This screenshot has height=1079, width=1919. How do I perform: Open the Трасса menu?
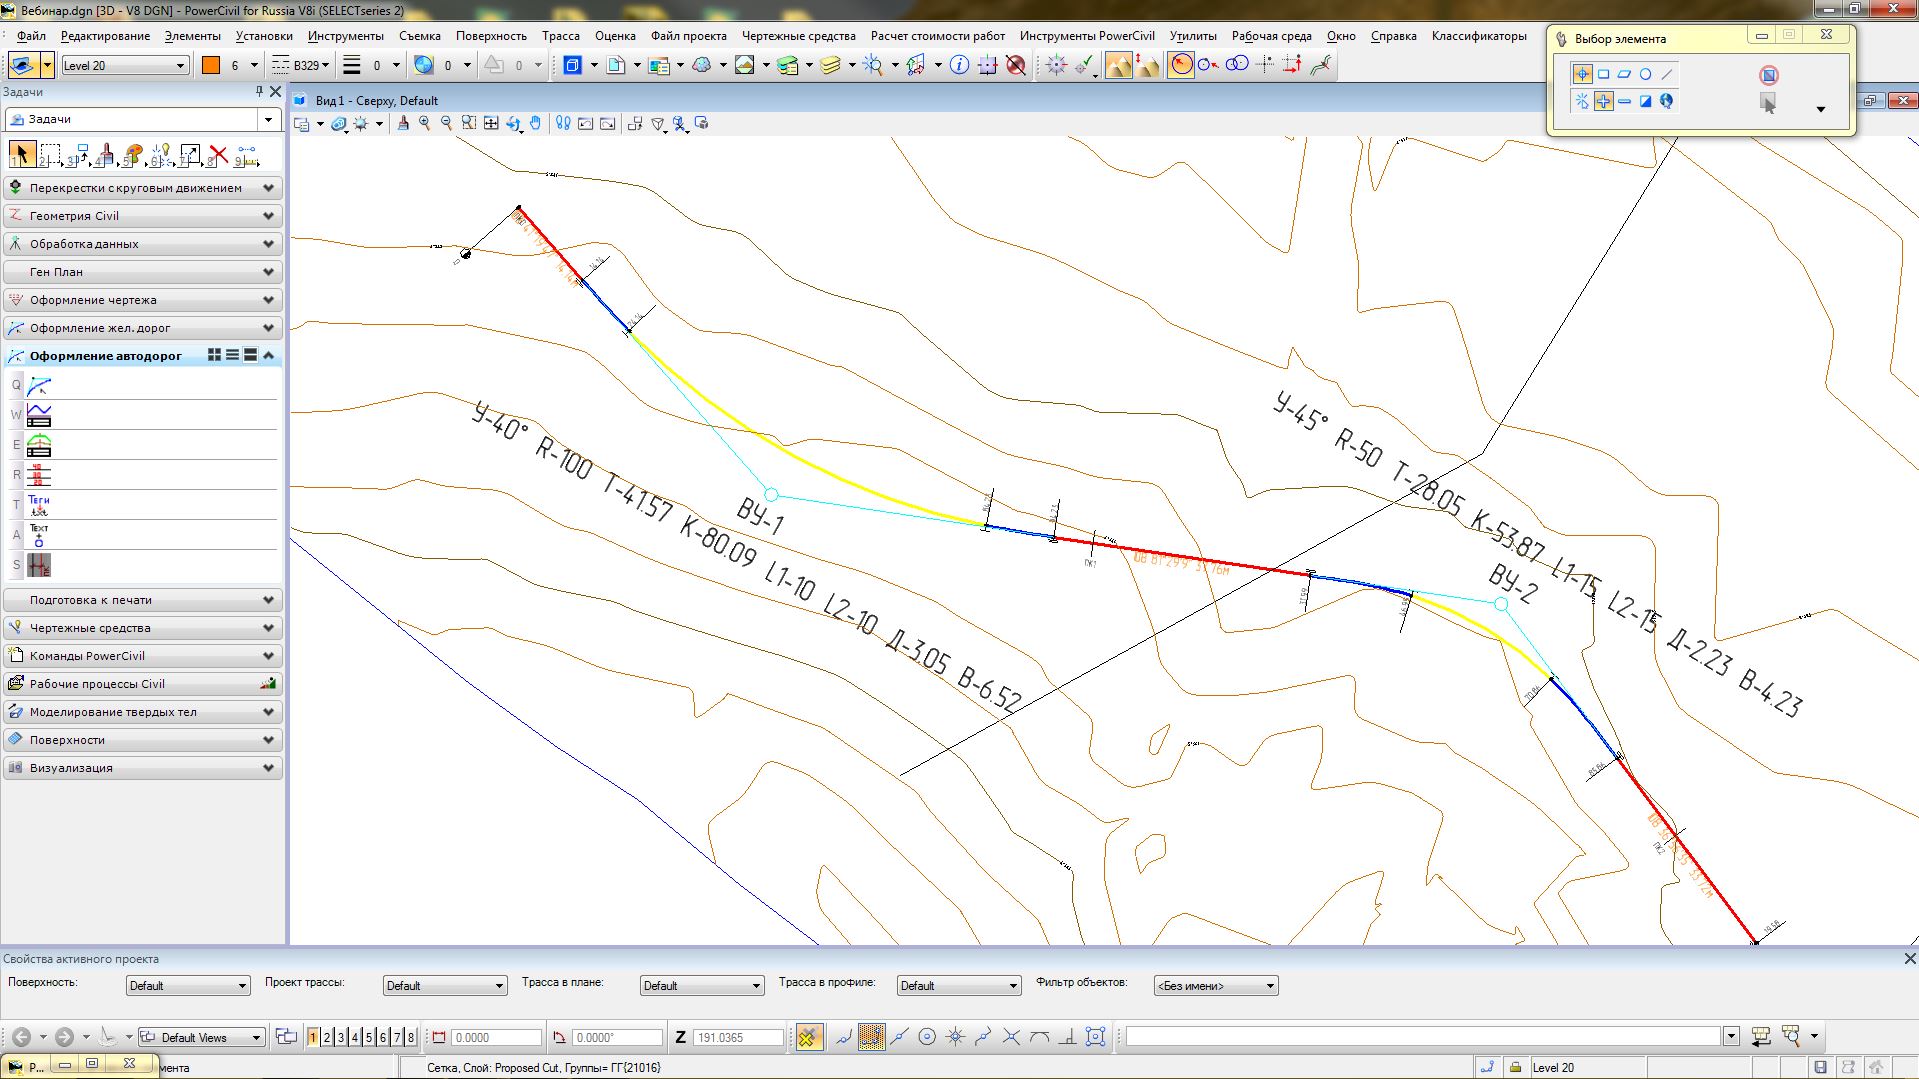tap(561, 36)
